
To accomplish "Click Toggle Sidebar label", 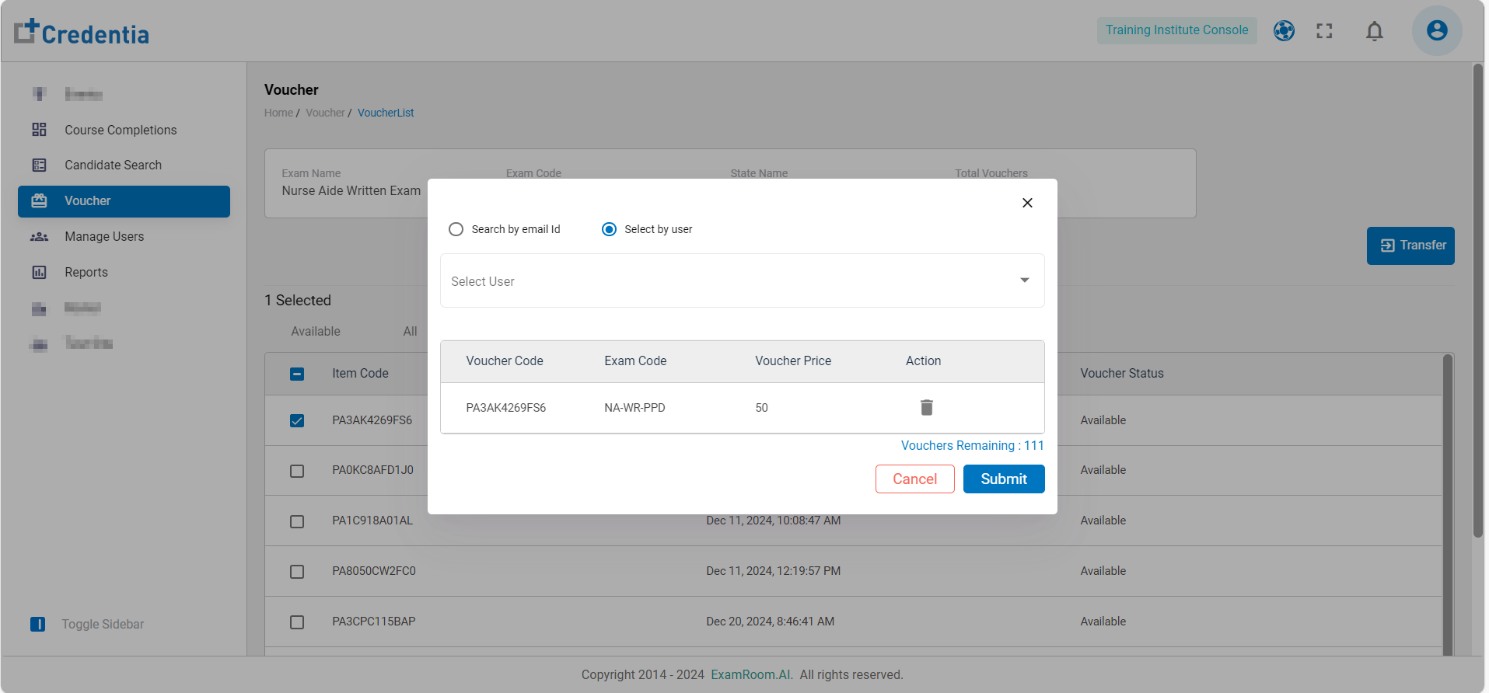I will coord(103,624).
